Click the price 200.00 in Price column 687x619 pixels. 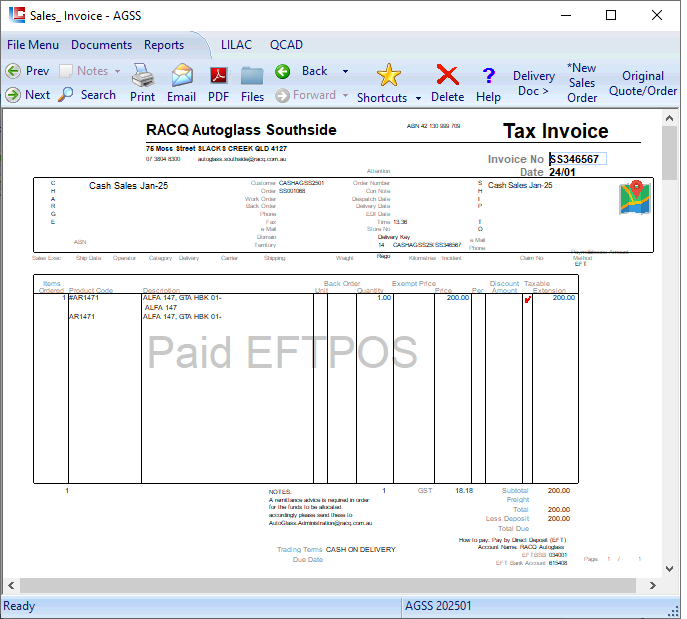[458, 298]
